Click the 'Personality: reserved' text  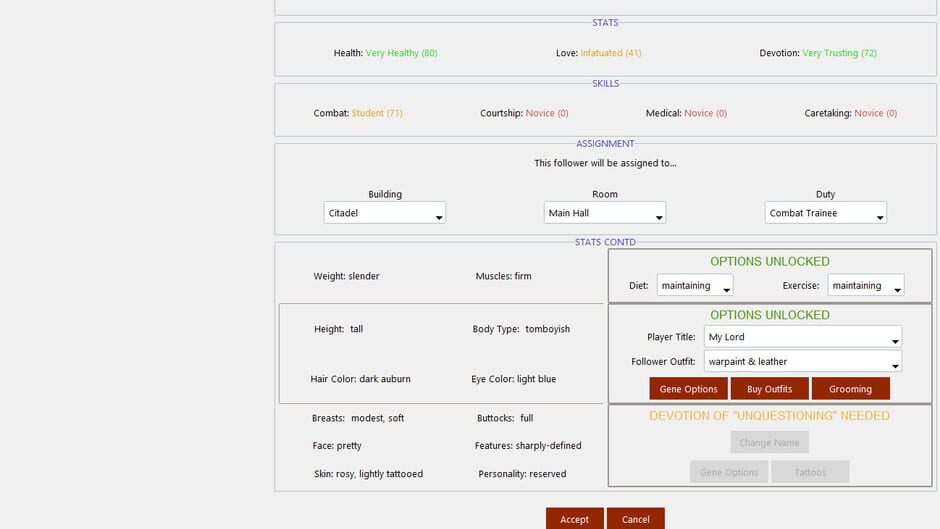tap(522, 474)
